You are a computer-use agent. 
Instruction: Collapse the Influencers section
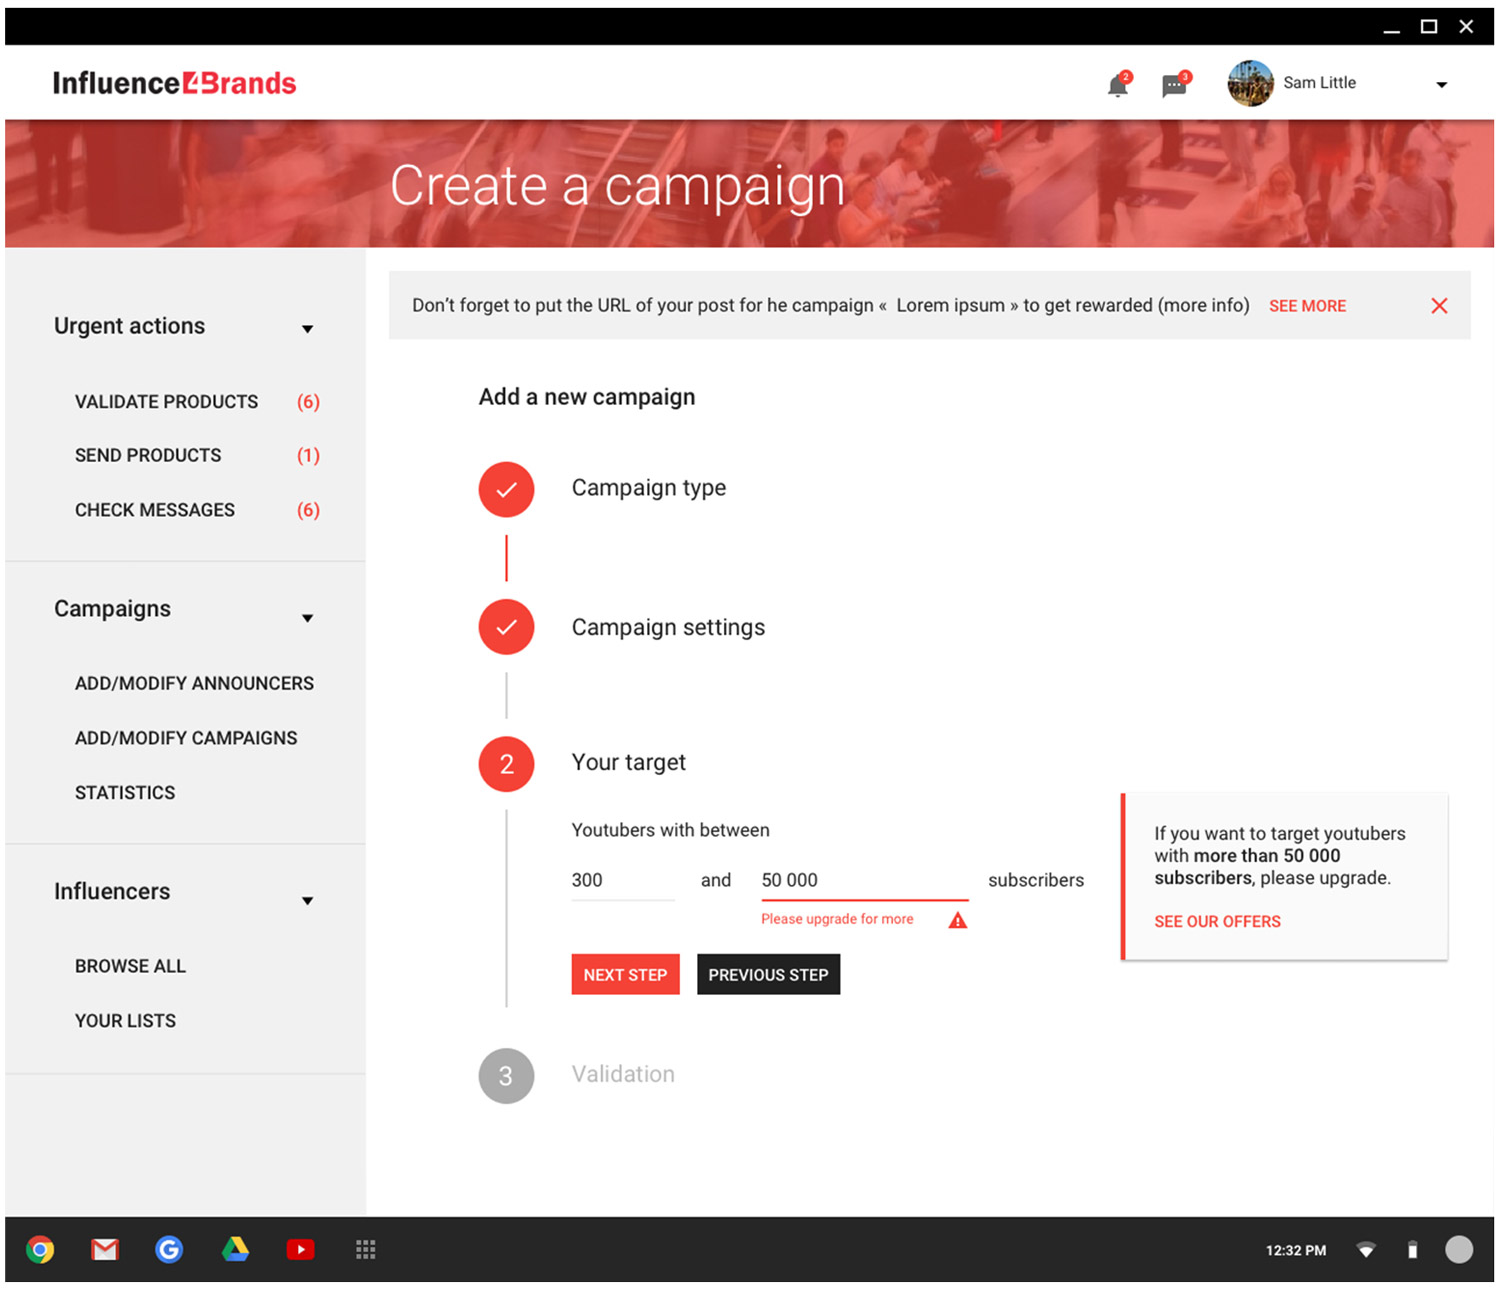pos(307,901)
